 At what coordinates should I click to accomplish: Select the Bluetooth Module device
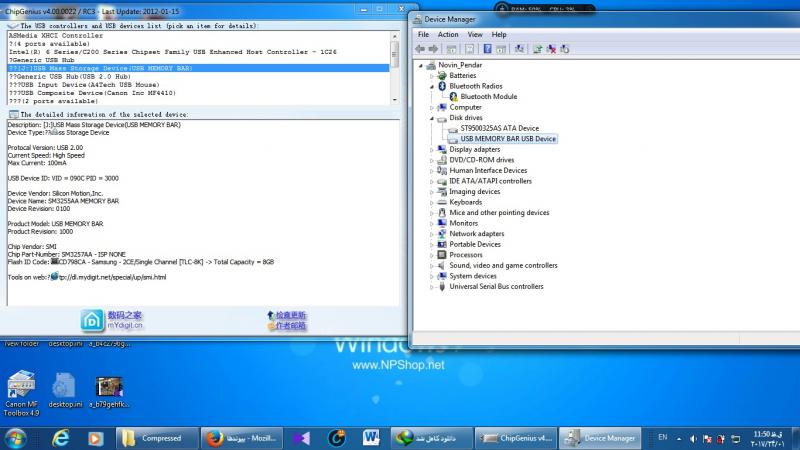coord(488,96)
